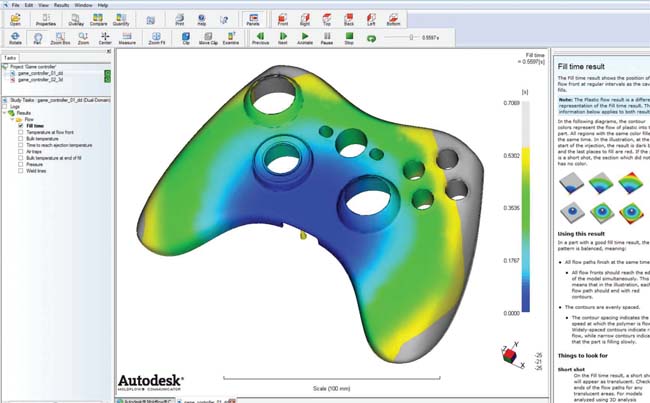Open the Quantify tool

(121, 19)
